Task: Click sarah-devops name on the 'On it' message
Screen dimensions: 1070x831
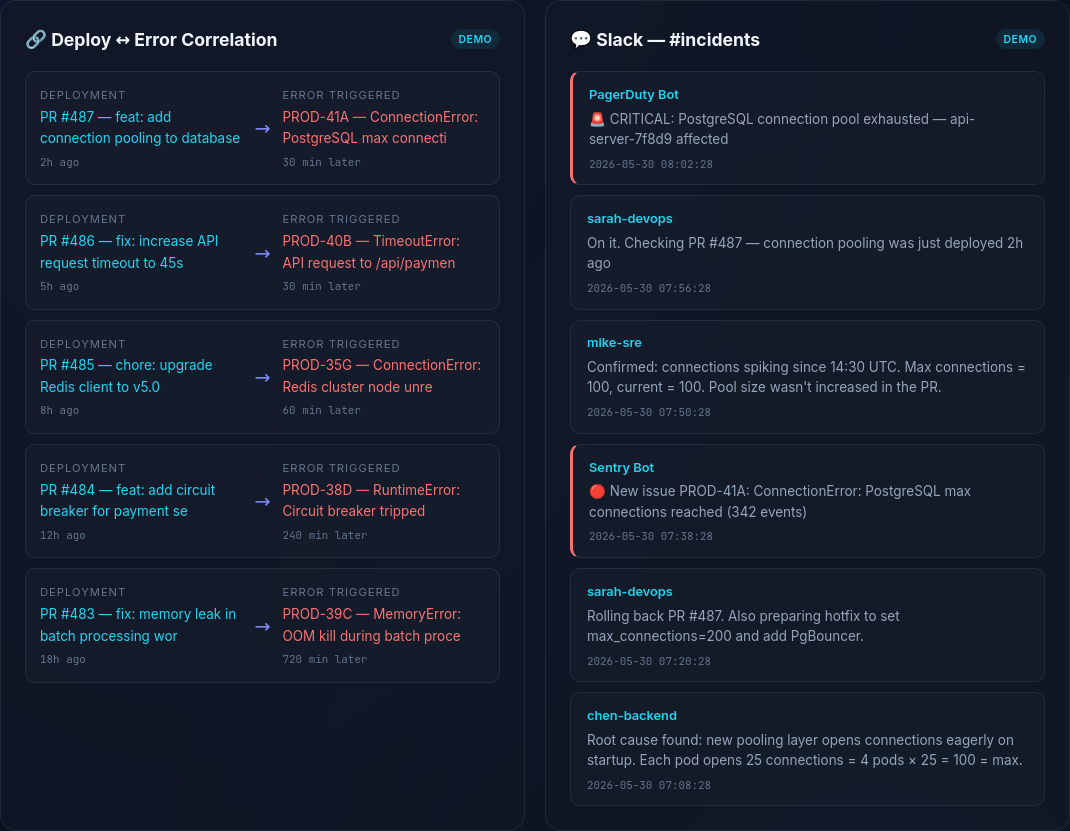Action: [629, 219]
